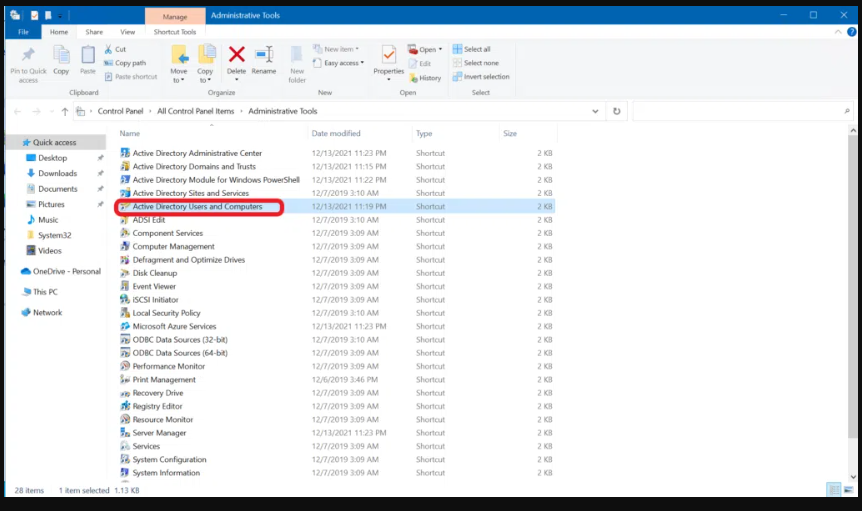Open the Event Viewer shortcut
This screenshot has height=511, width=862.
pyautogui.click(x=154, y=286)
